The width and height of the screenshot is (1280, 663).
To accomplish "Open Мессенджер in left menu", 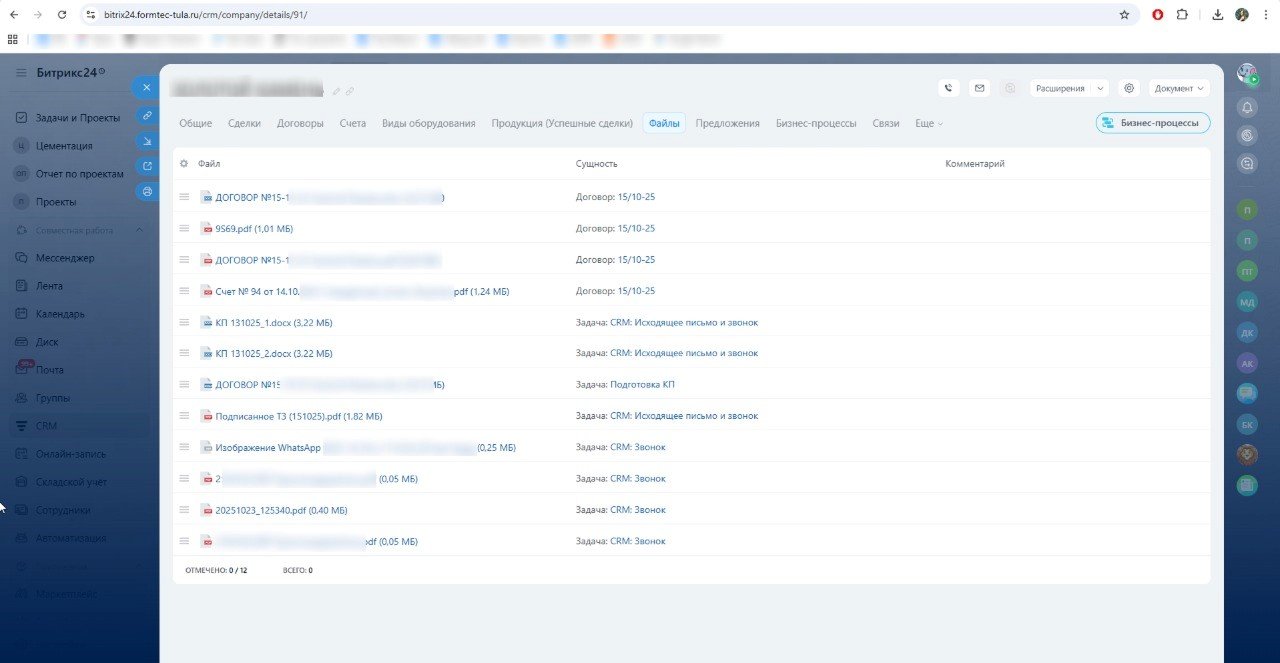I will [65, 258].
